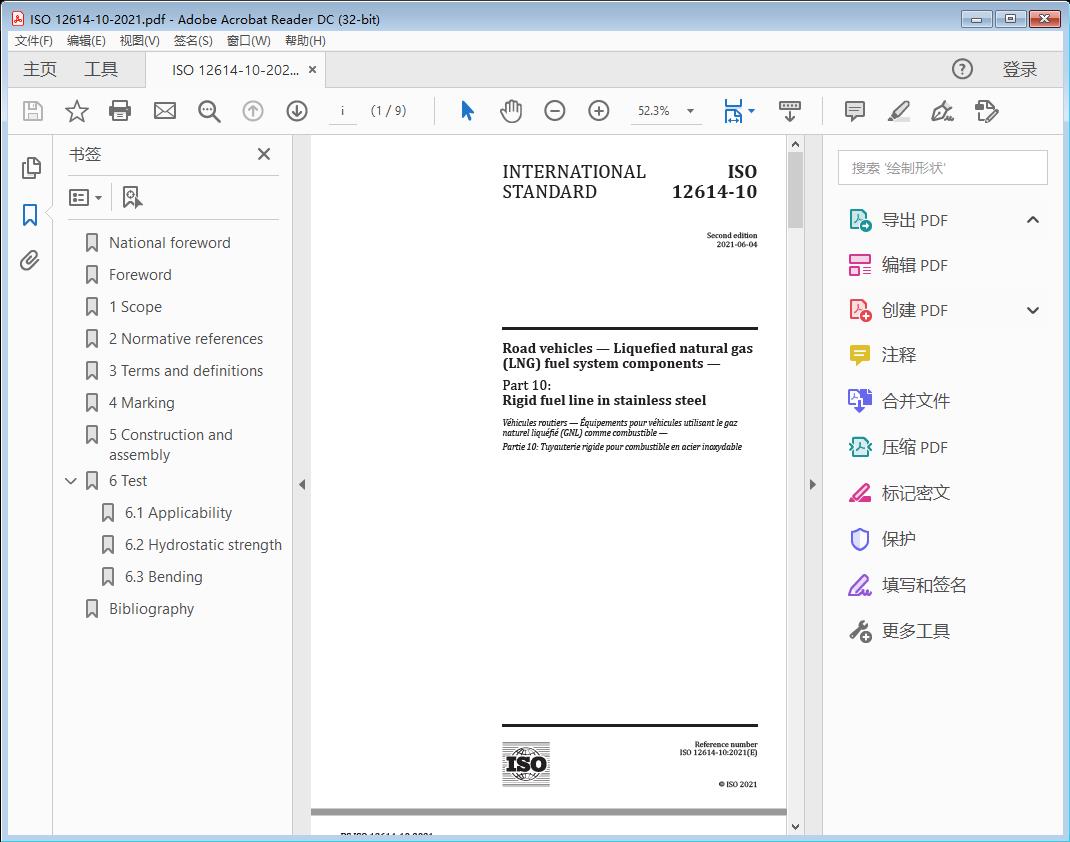Select the hand pan tool
The height and width of the screenshot is (842, 1070).
coord(511,111)
